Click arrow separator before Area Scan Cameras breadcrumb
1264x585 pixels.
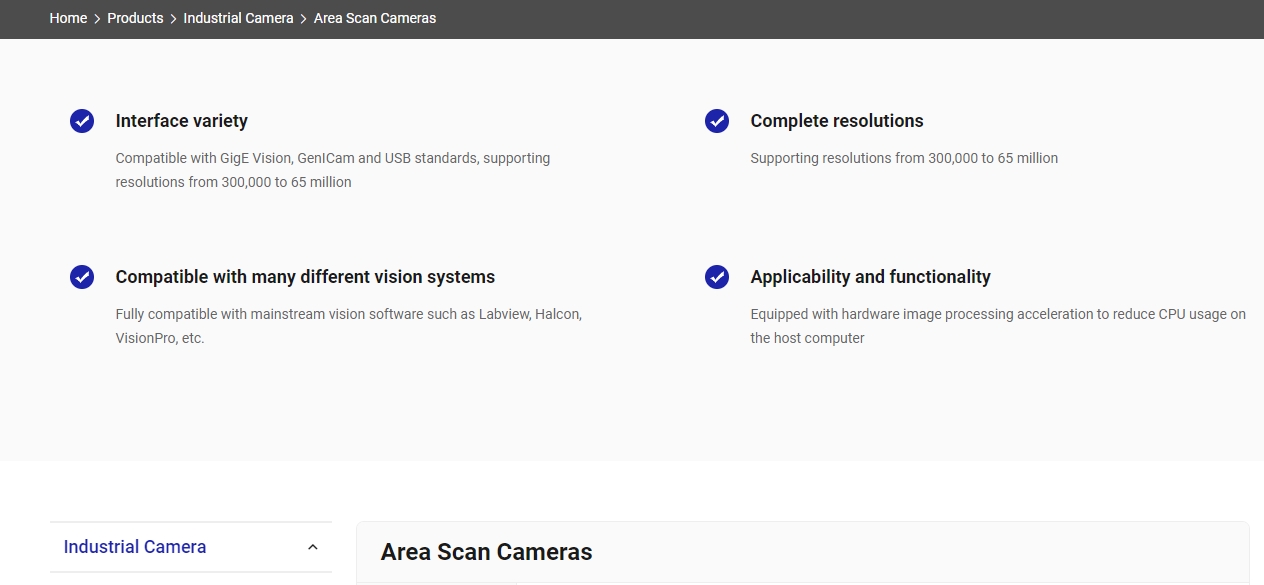click(303, 19)
